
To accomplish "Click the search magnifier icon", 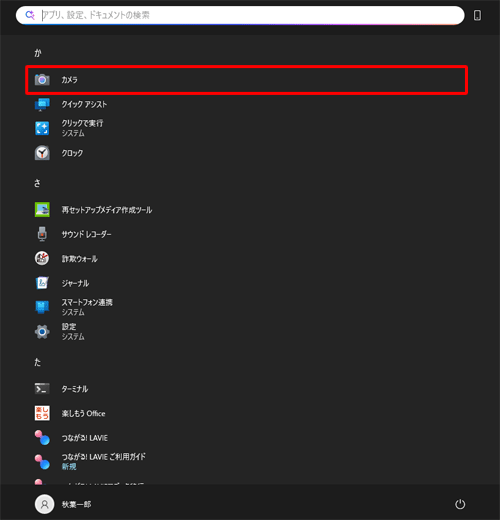I will [x=30, y=15].
